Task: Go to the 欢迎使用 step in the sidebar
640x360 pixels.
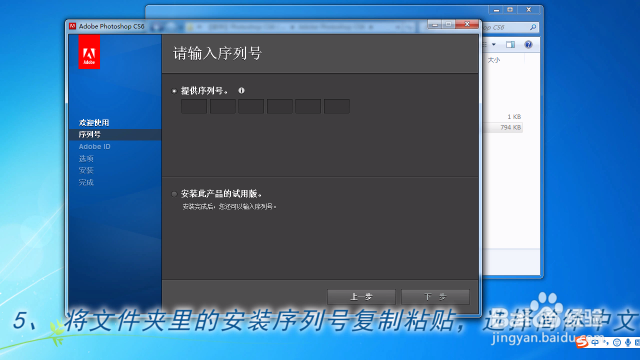Action: pyautogui.click(x=94, y=122)
